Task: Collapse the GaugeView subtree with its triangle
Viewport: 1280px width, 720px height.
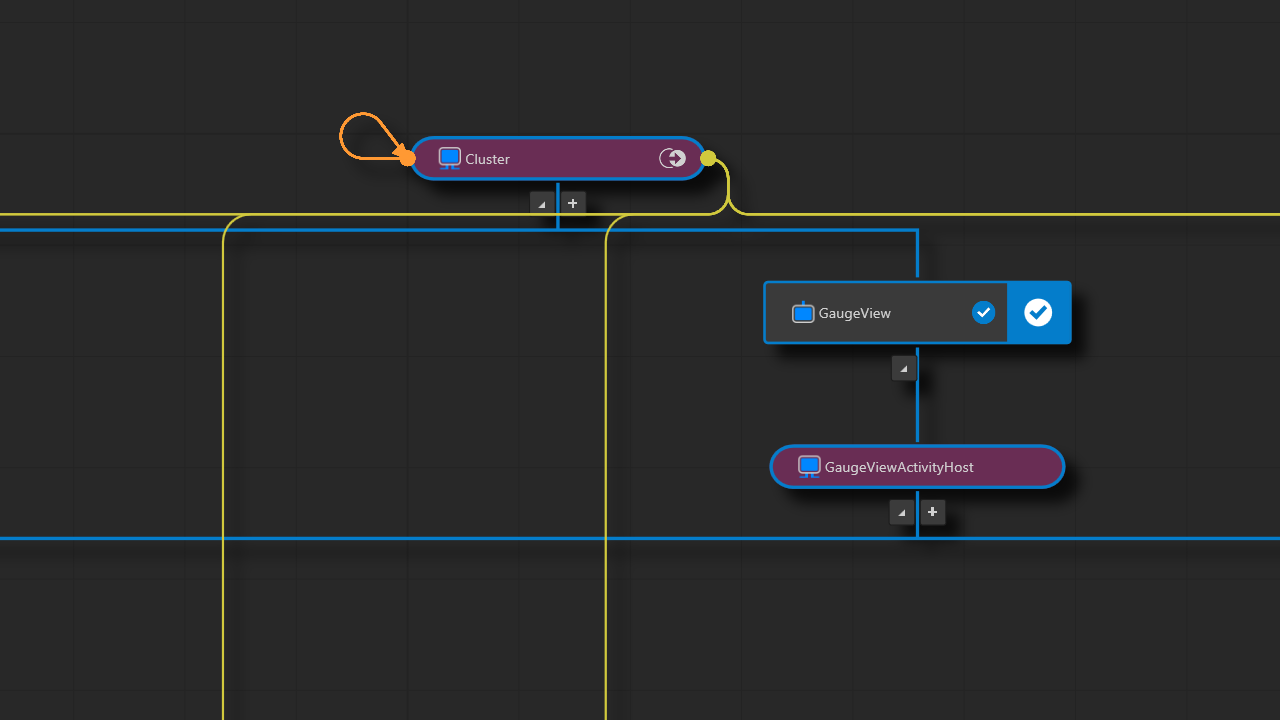Action: (x=904, y=368)
